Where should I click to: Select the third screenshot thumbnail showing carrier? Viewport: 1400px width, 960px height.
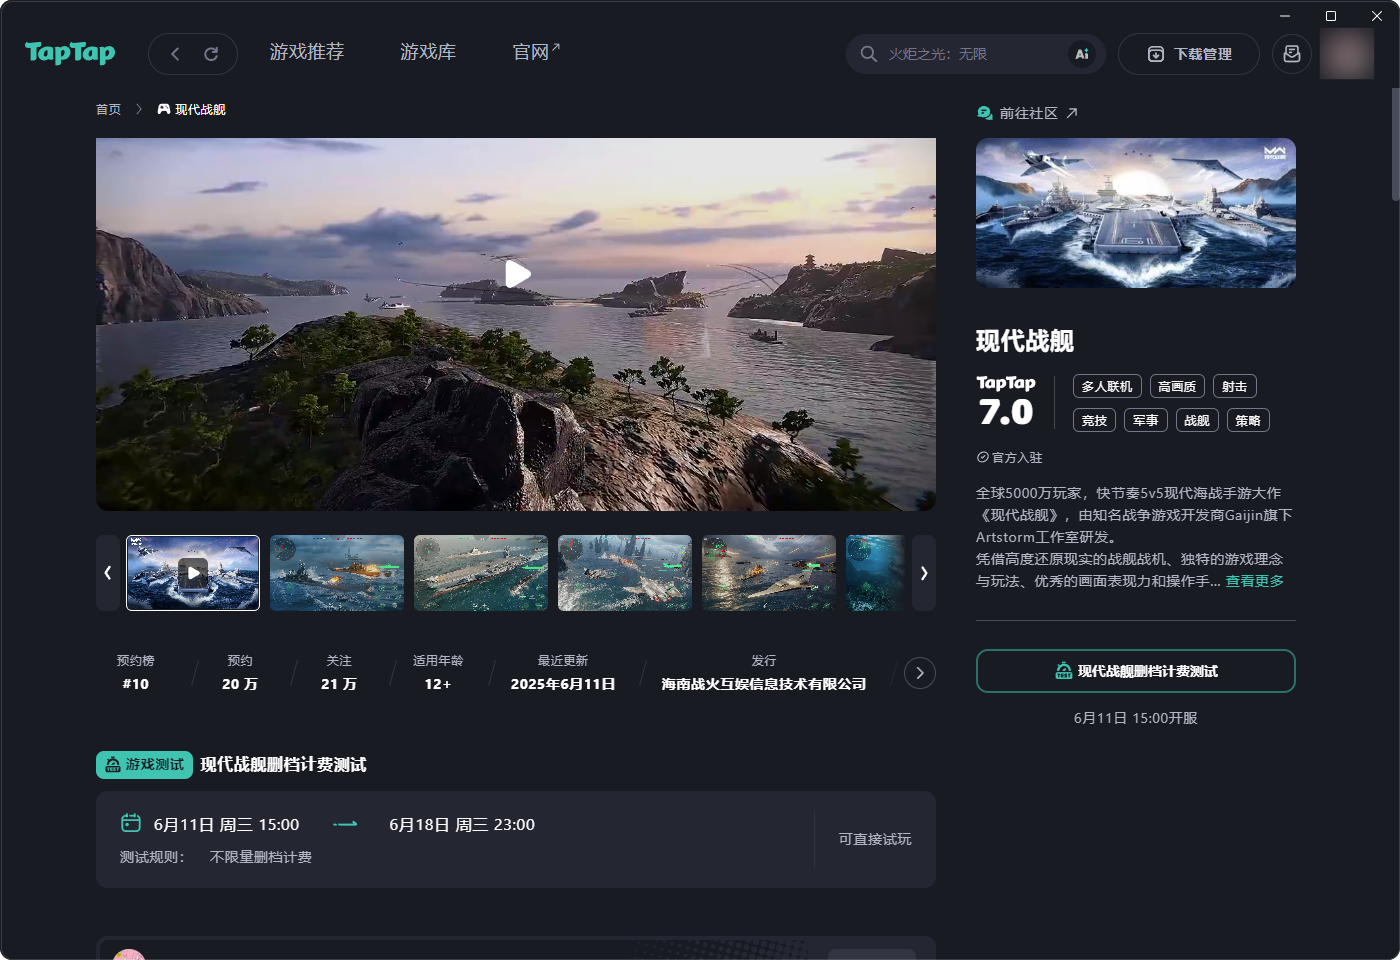(481, 573)
